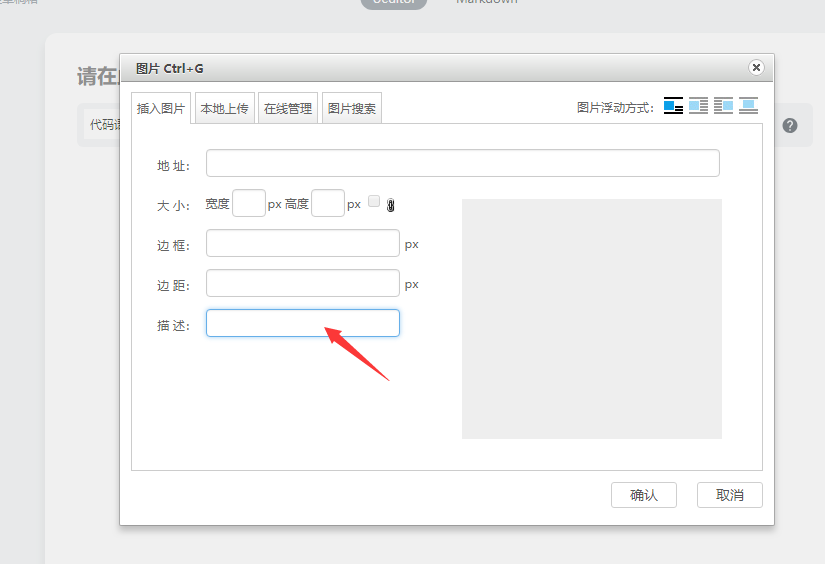The image size is (825, 564).
Task: Select the default image float style icon
Action: point(673,106)
